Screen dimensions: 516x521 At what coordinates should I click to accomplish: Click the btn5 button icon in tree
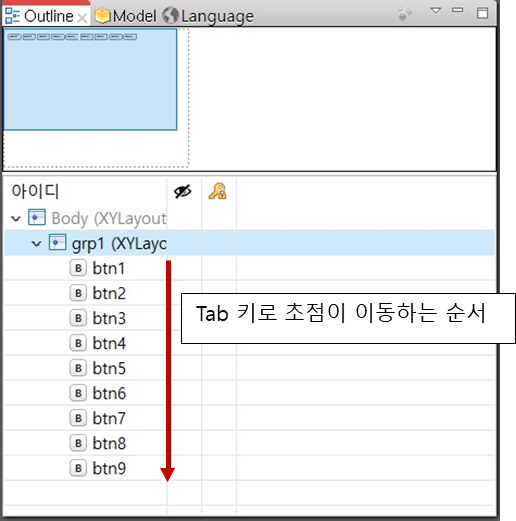[78, 368]
